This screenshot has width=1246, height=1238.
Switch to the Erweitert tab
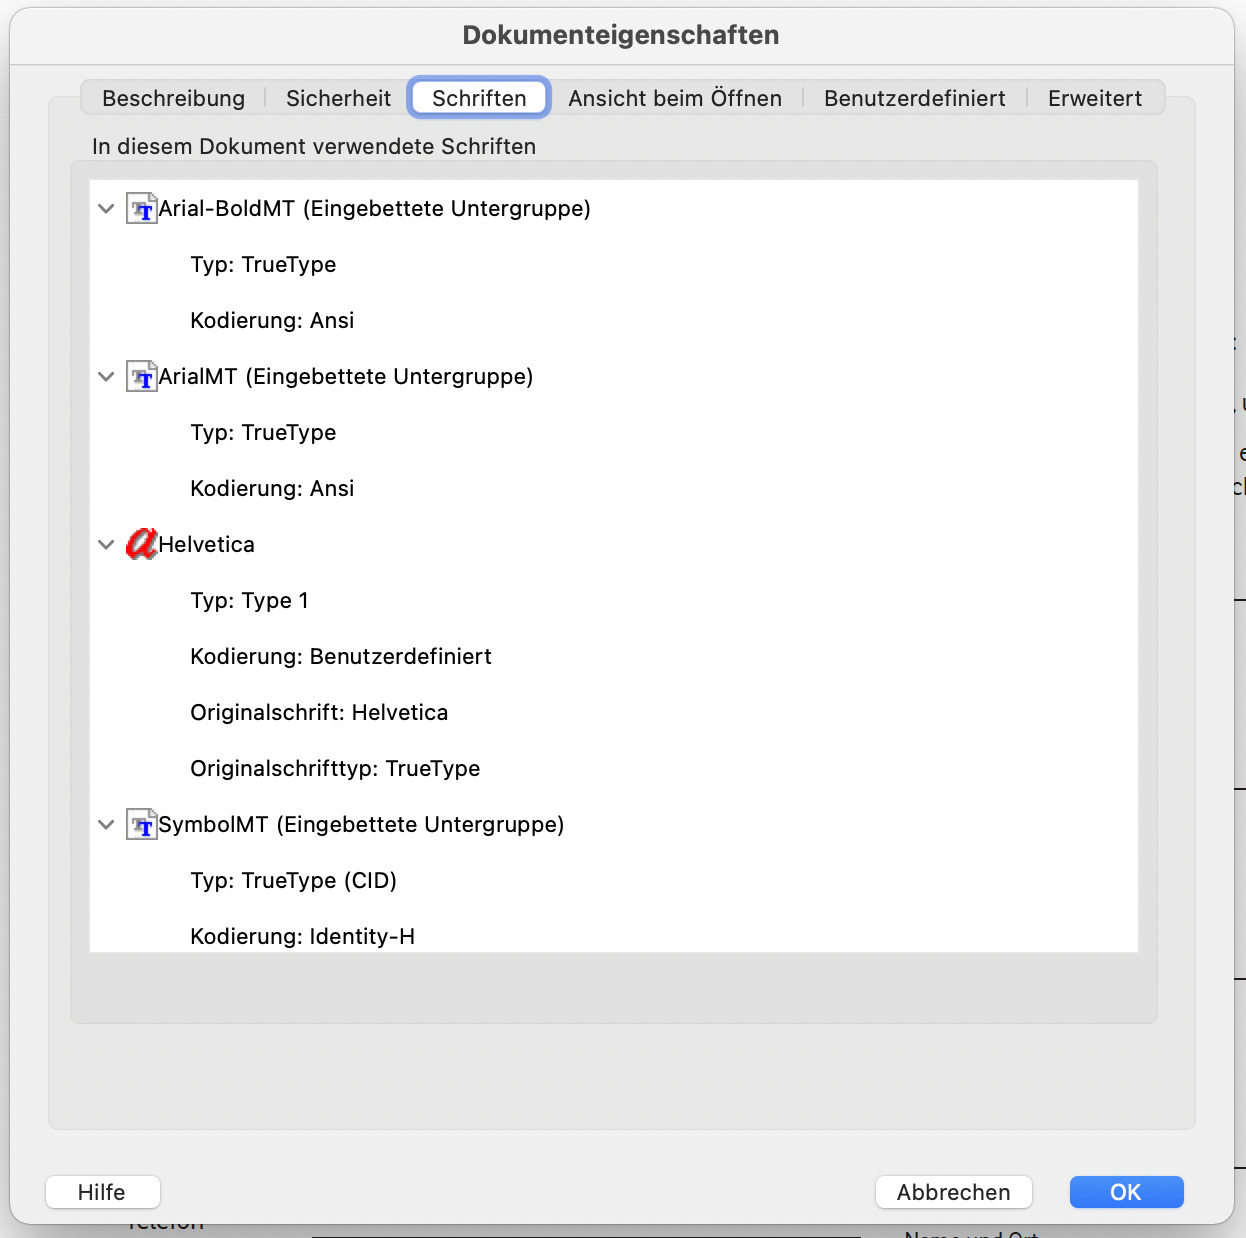1094,98
